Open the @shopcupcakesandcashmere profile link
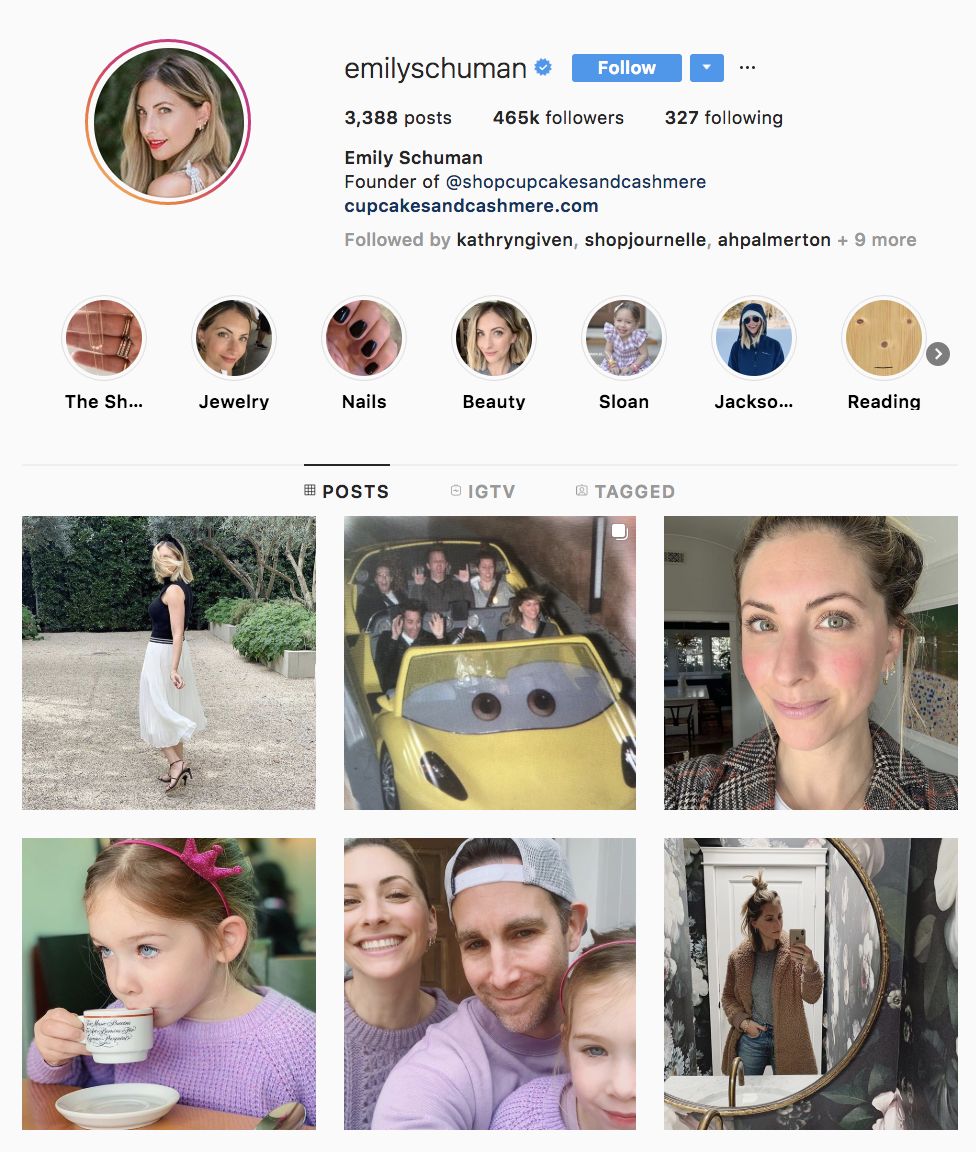Viewport: 976px width, 1152px height. 575,181
